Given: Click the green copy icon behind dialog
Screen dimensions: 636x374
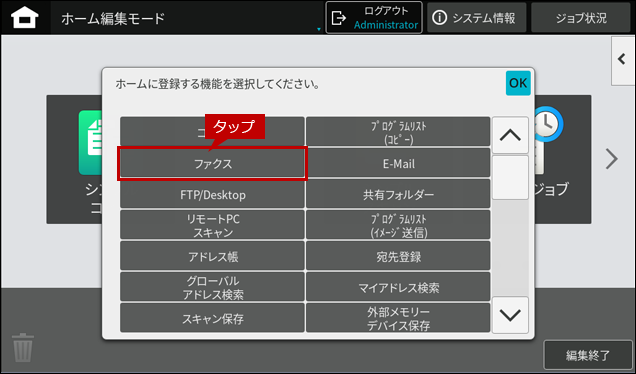Looking at the screenshot, I should [x=90, y=142].
